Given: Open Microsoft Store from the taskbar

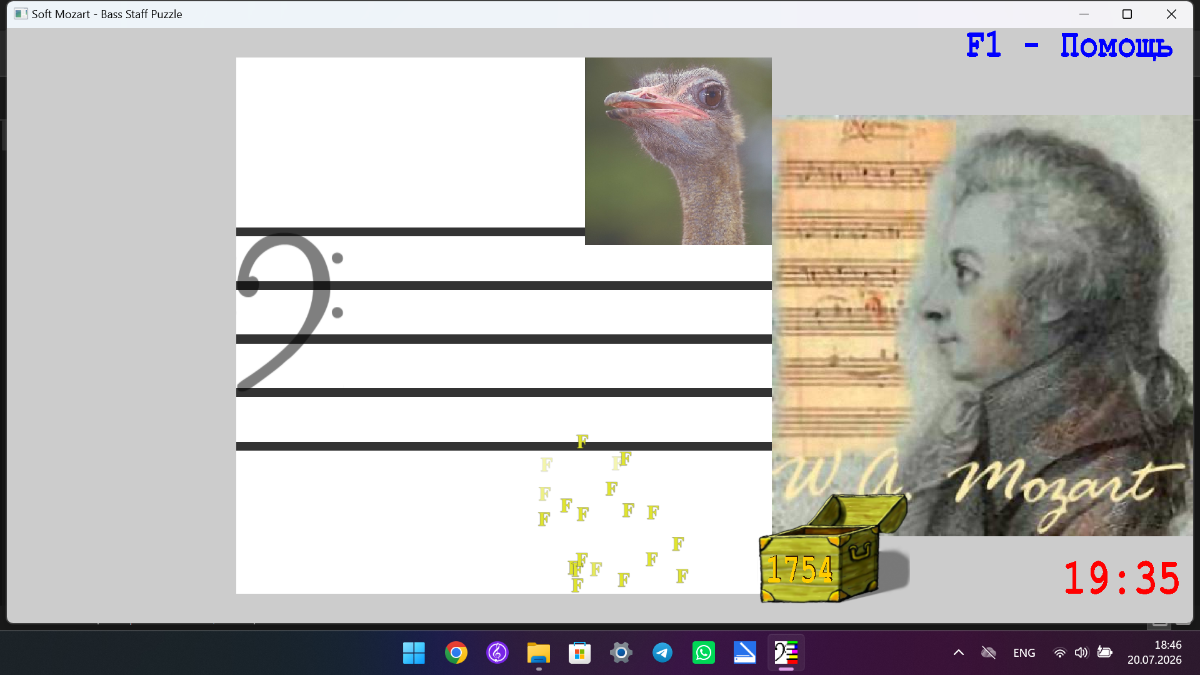Looking at the screenshot, I should pos(580,653).
